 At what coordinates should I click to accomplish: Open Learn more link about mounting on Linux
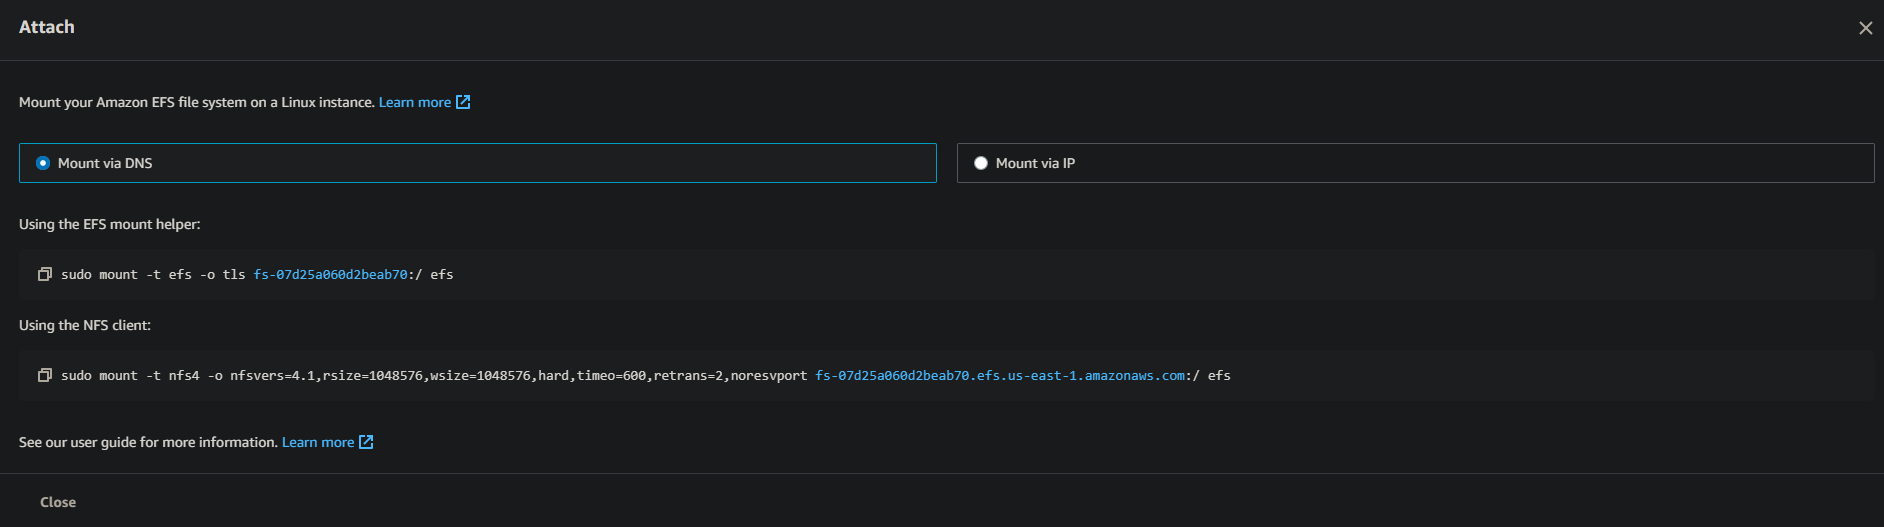click(x=414, y=102)
